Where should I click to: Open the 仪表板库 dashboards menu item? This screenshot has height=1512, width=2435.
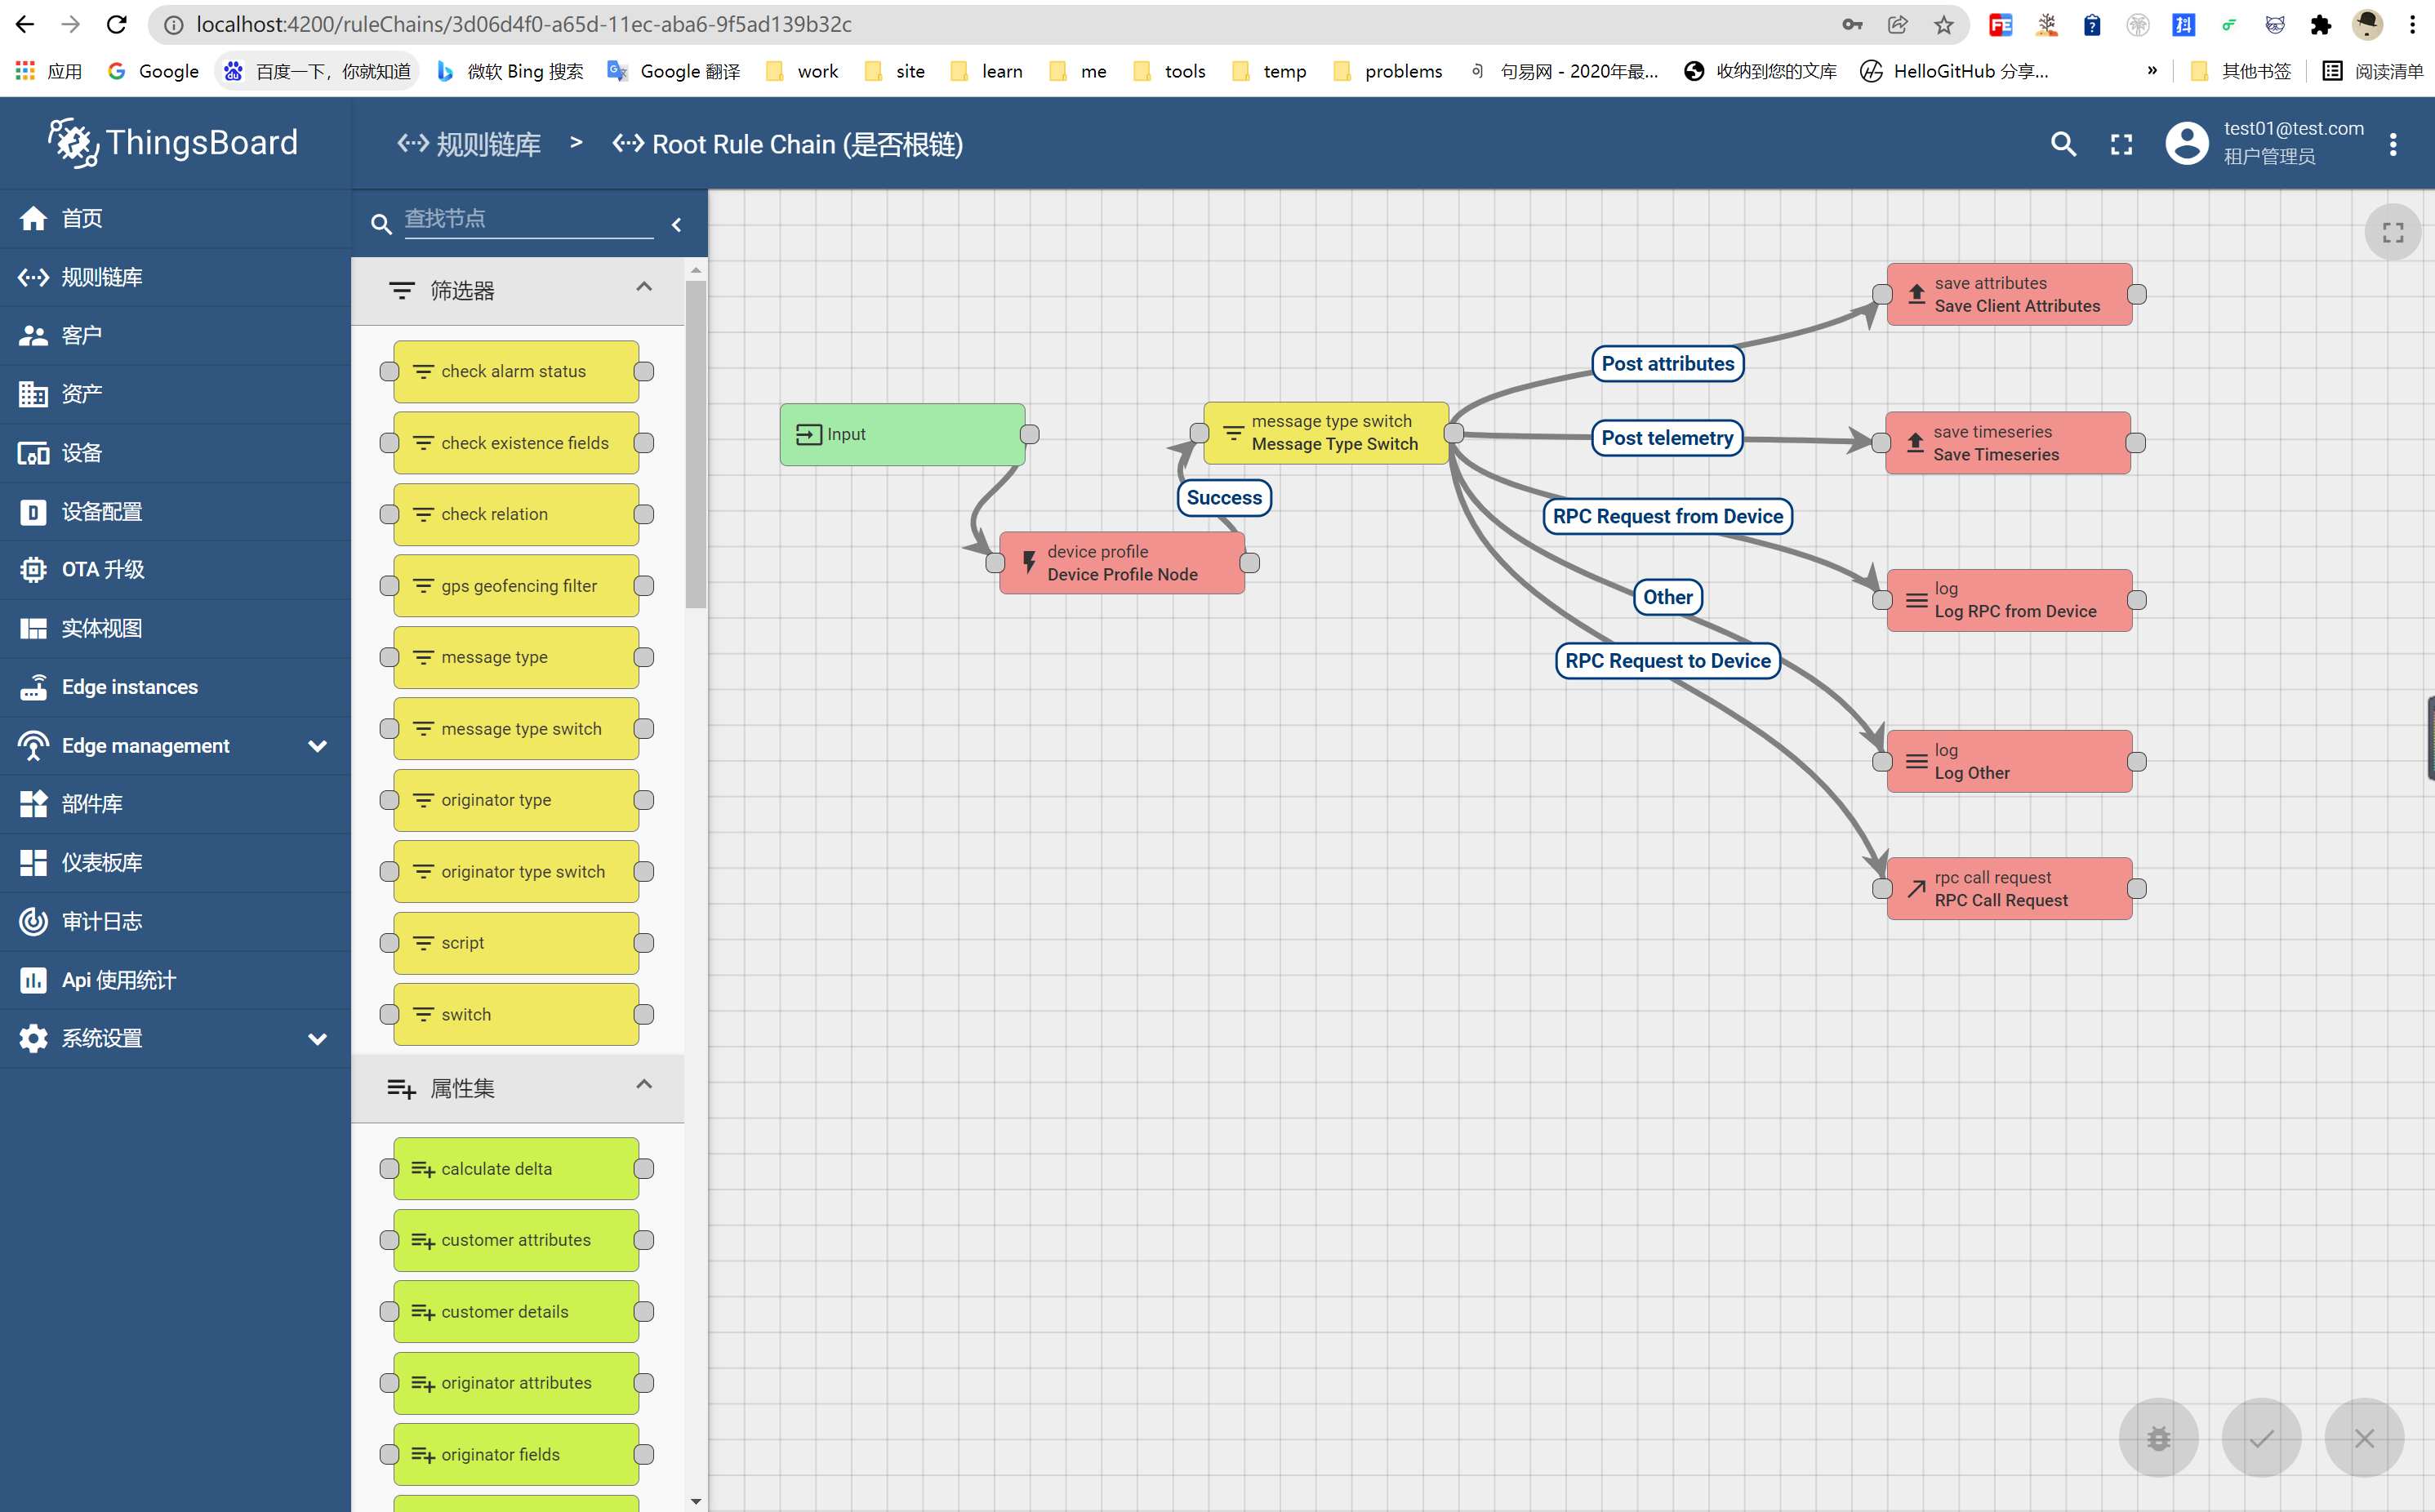tap(101, 862)
